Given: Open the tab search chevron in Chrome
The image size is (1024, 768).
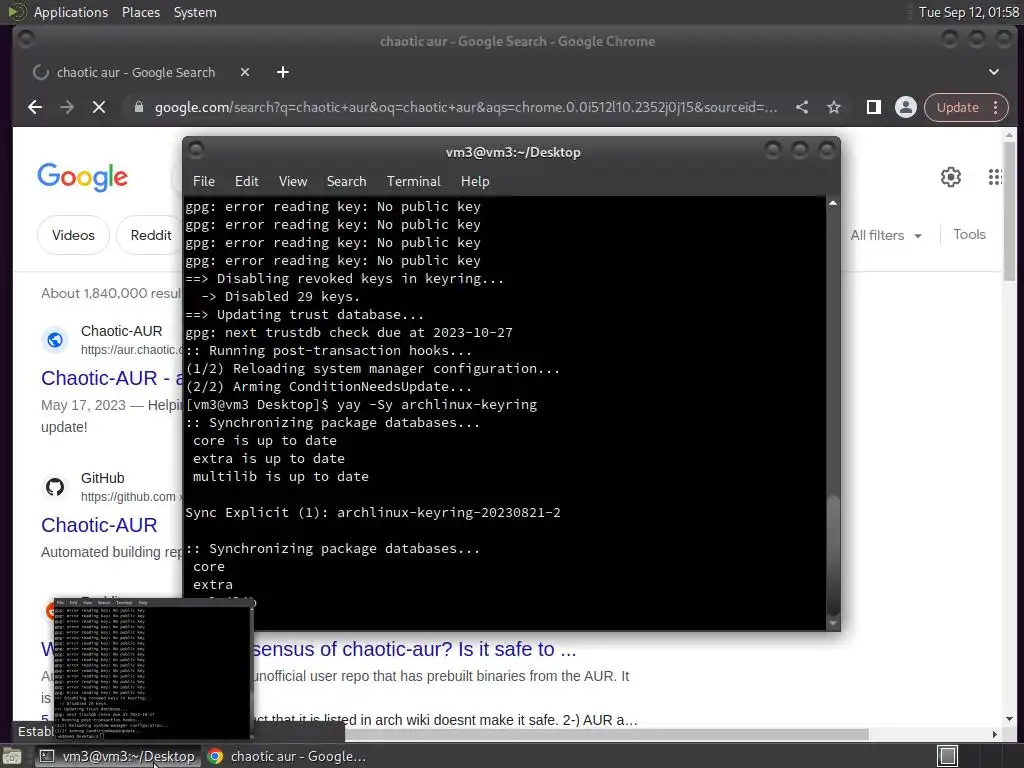Looking at the screenshot, I should (993, 72).
